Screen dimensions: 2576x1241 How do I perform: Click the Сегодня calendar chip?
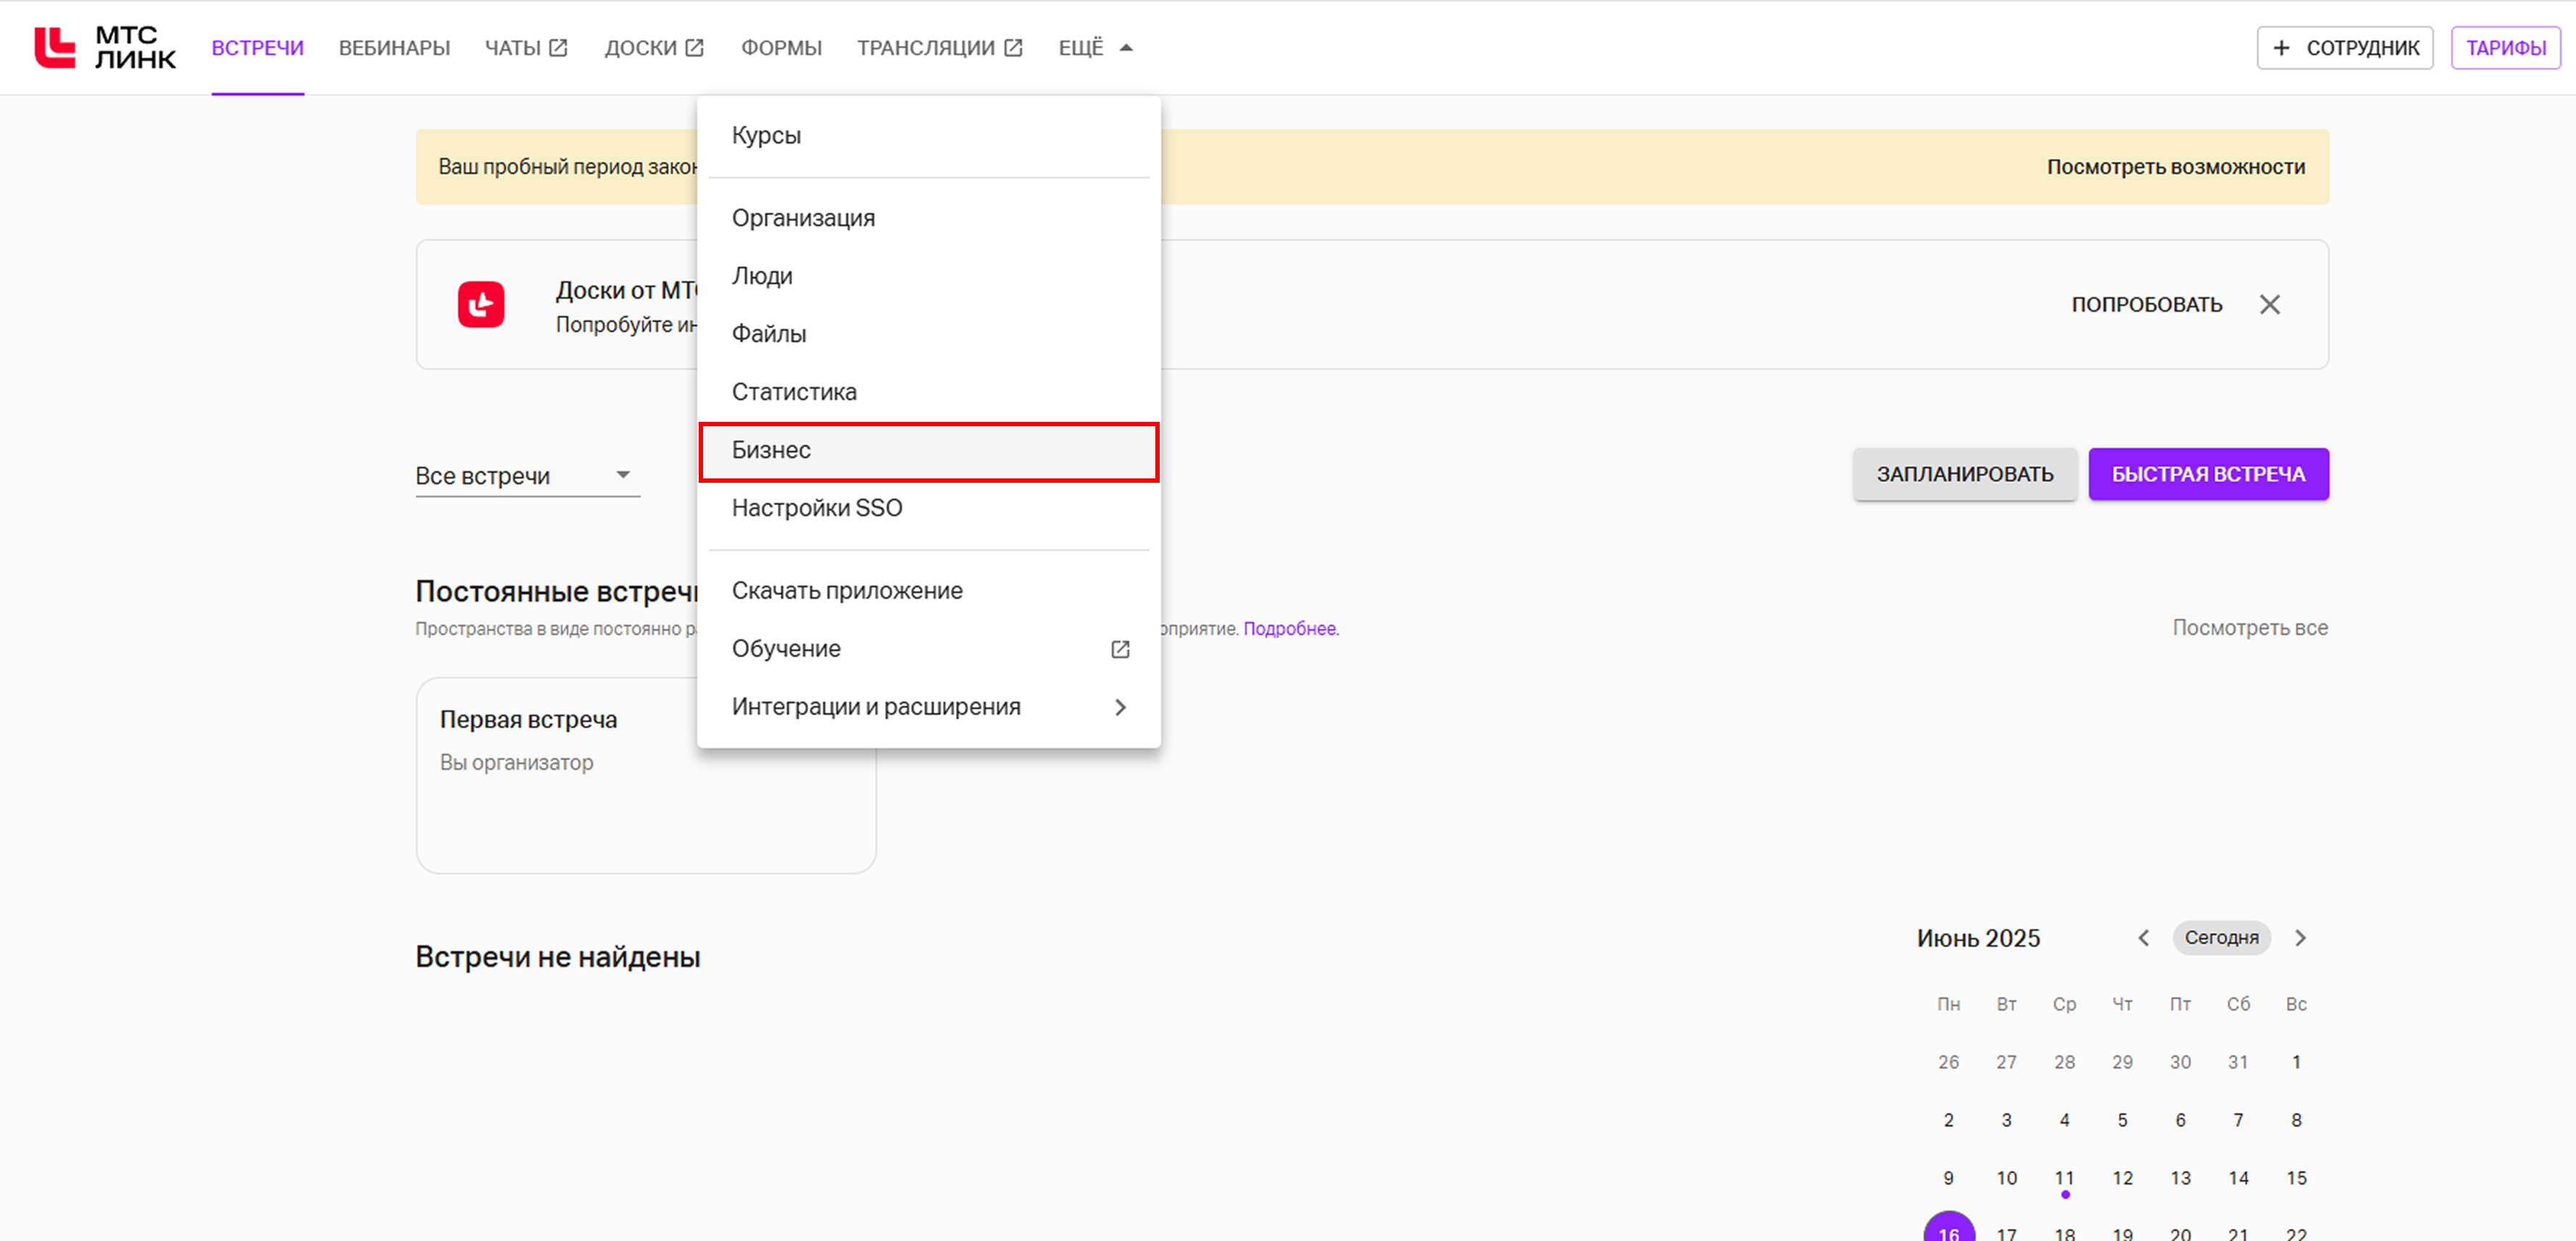2221,937
